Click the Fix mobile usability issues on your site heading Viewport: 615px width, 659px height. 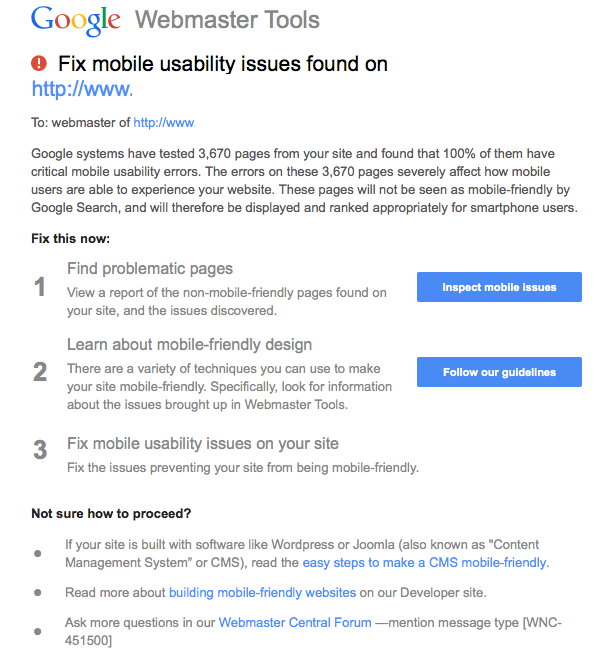tap(203, 443)
